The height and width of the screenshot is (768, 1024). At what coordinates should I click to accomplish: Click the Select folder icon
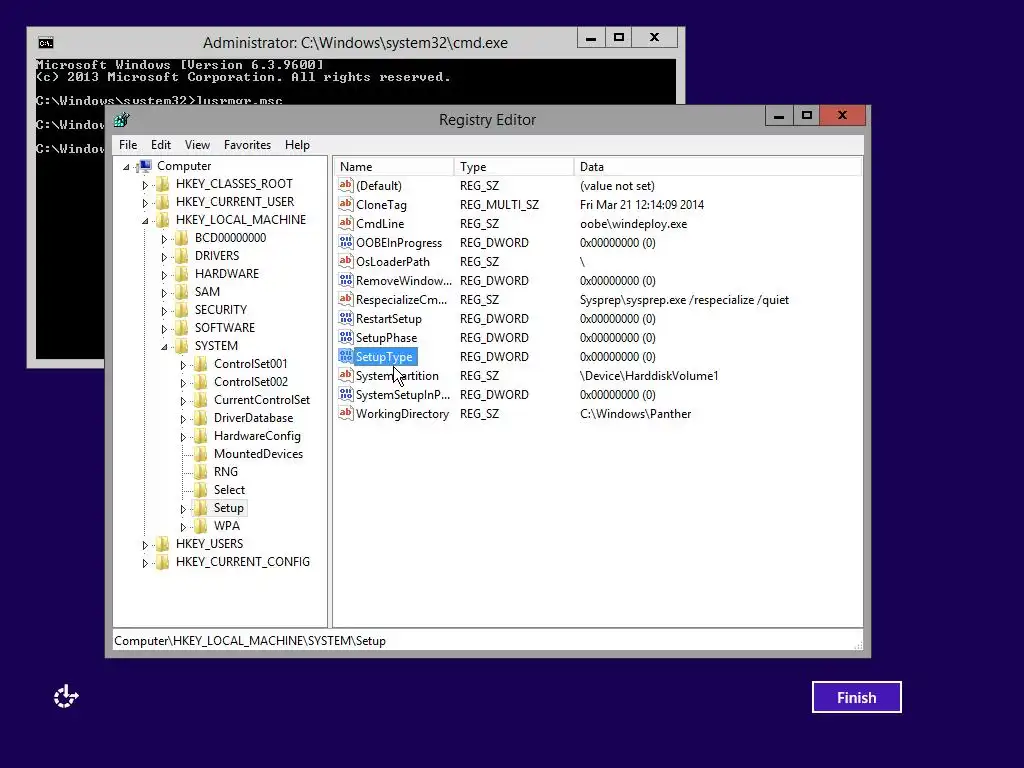pyautogui.click(x=200, y=490)
